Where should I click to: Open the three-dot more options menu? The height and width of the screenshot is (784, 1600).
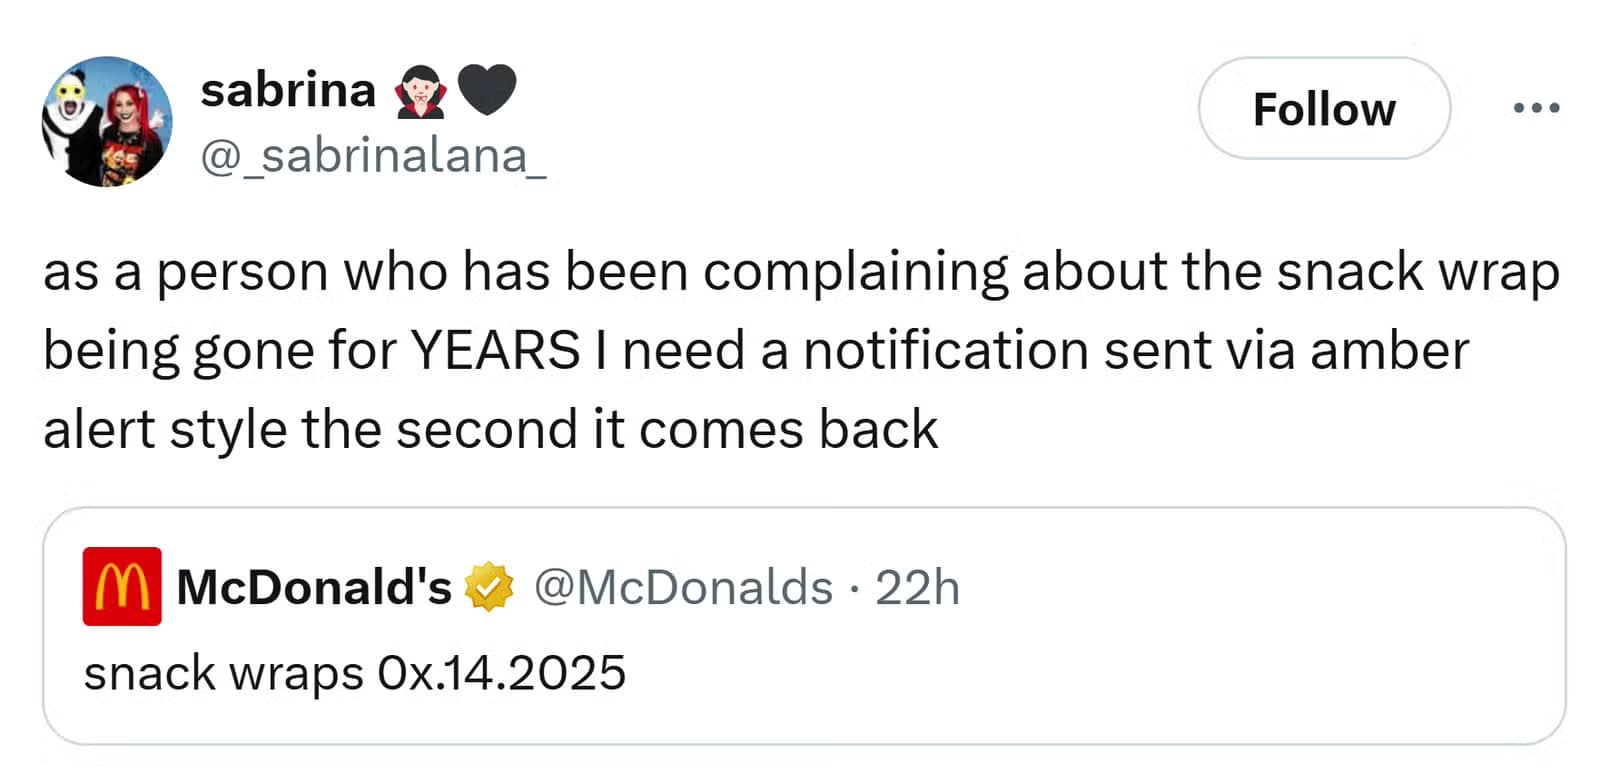[x=1537, y=108]
